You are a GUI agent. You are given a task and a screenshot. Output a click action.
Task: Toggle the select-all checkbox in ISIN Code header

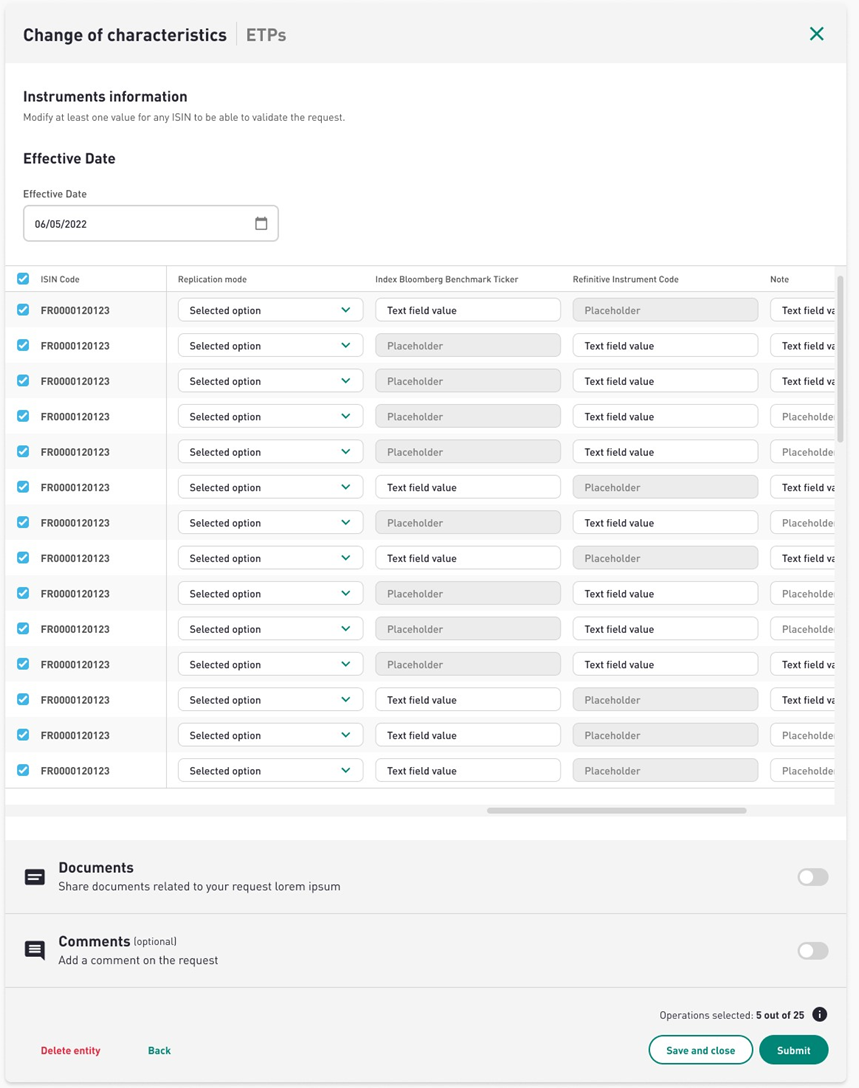pyautogui.click(x=23, y=279)
